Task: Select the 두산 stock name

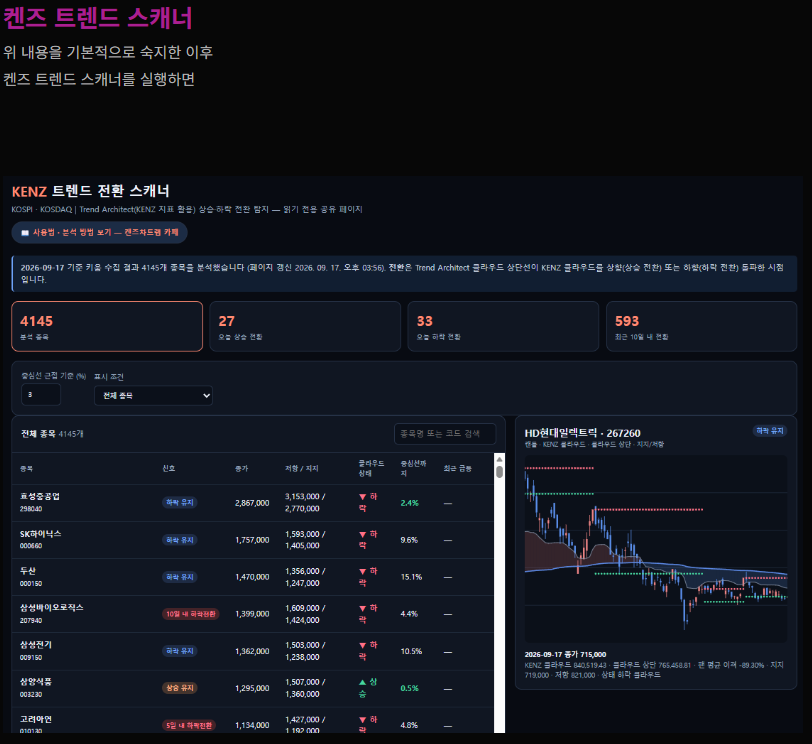Action: [27, 571]
